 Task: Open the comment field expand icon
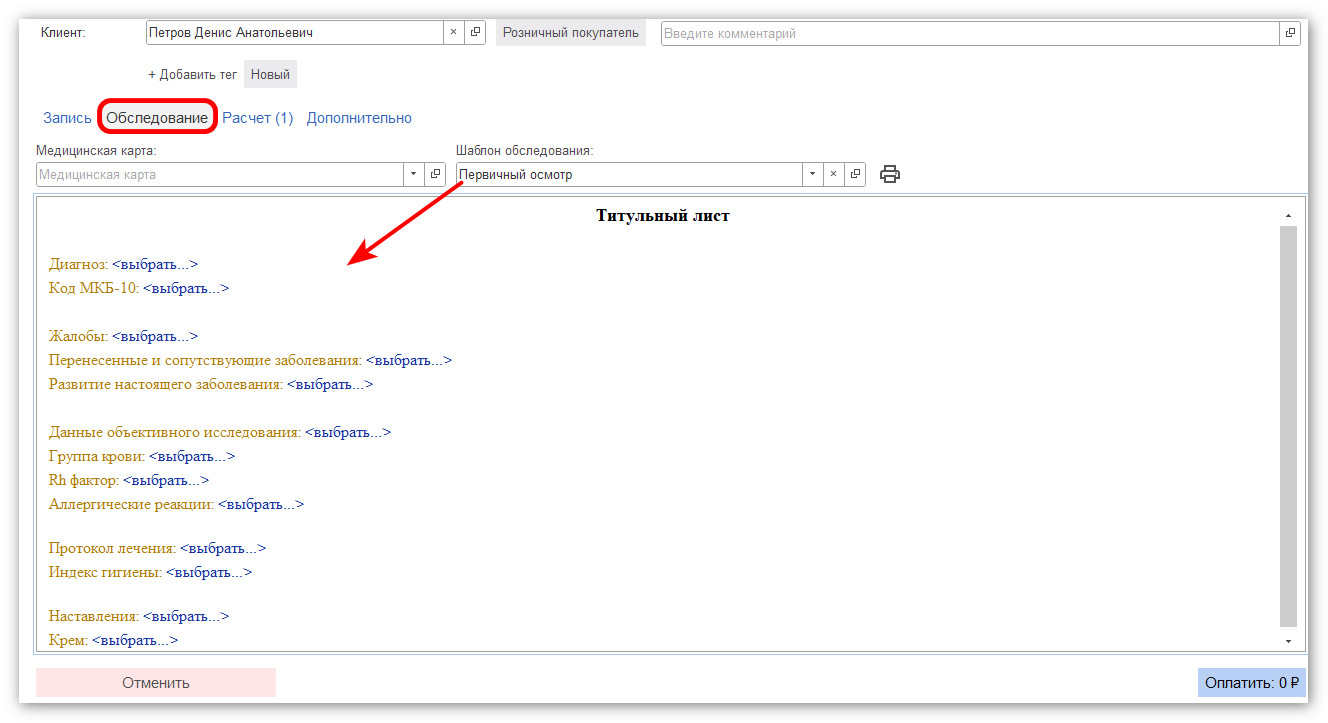(1290, 33)
